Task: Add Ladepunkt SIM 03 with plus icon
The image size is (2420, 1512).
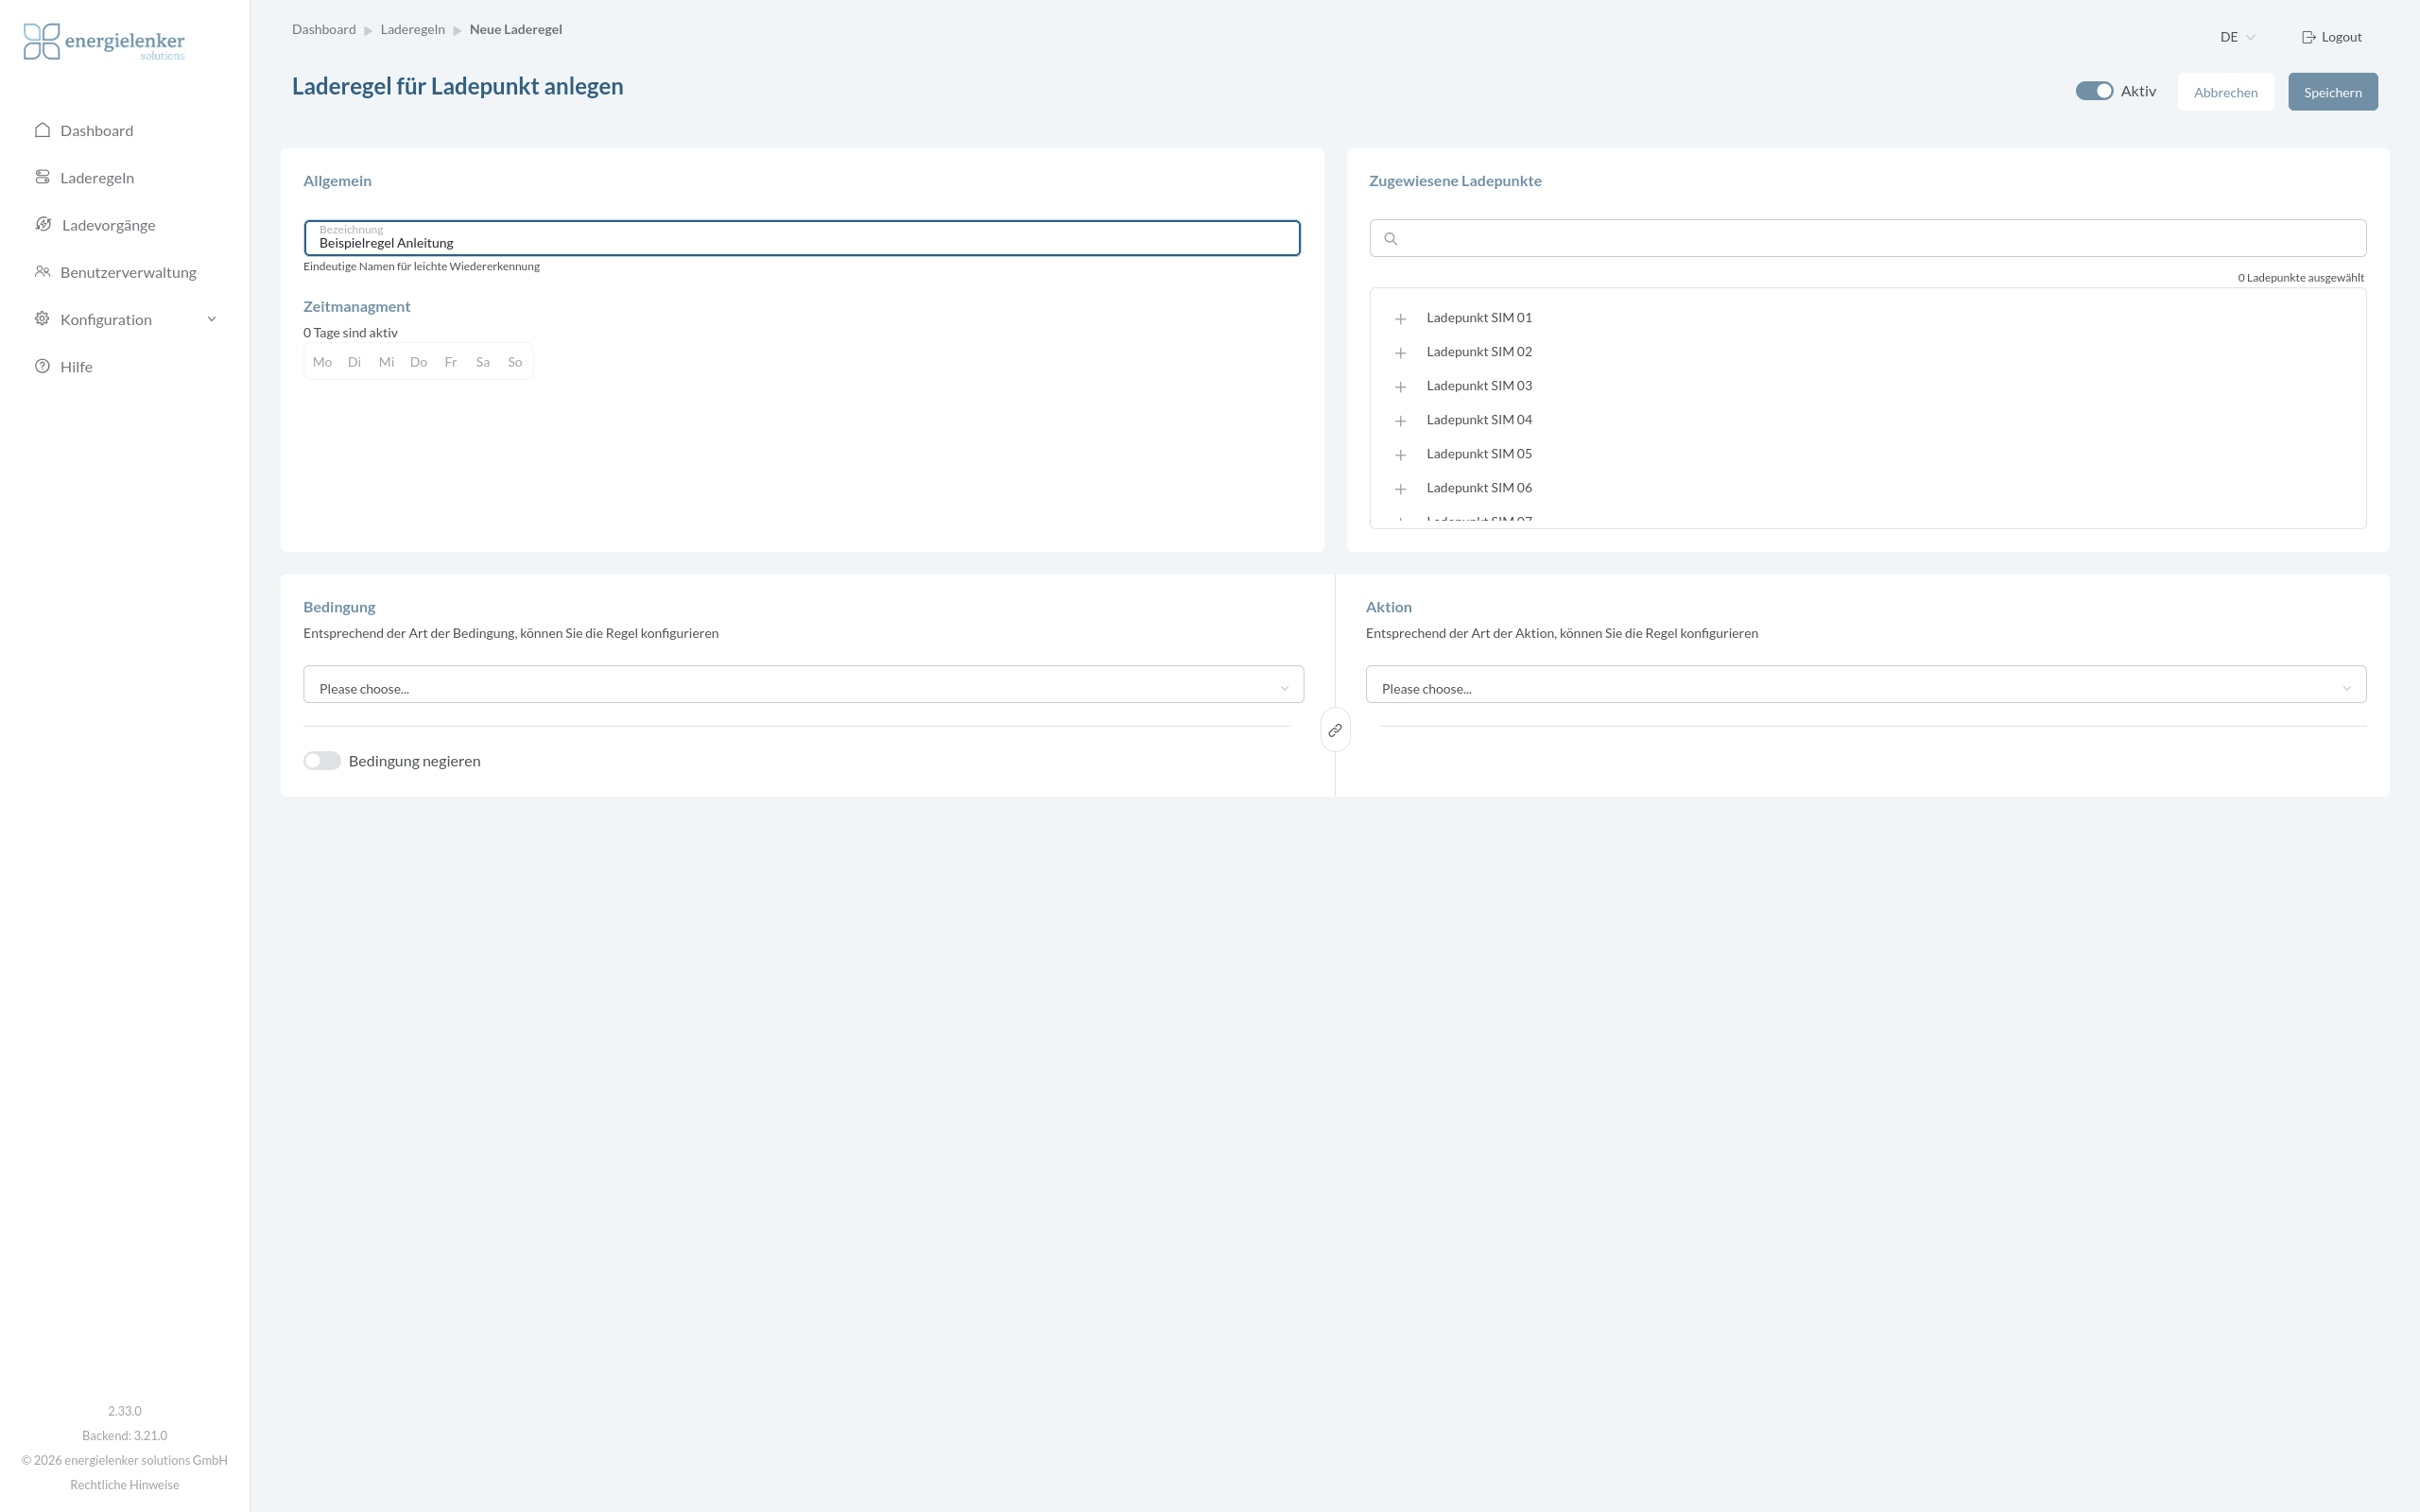Action: pyautogui.click(x=1400, y=387)
